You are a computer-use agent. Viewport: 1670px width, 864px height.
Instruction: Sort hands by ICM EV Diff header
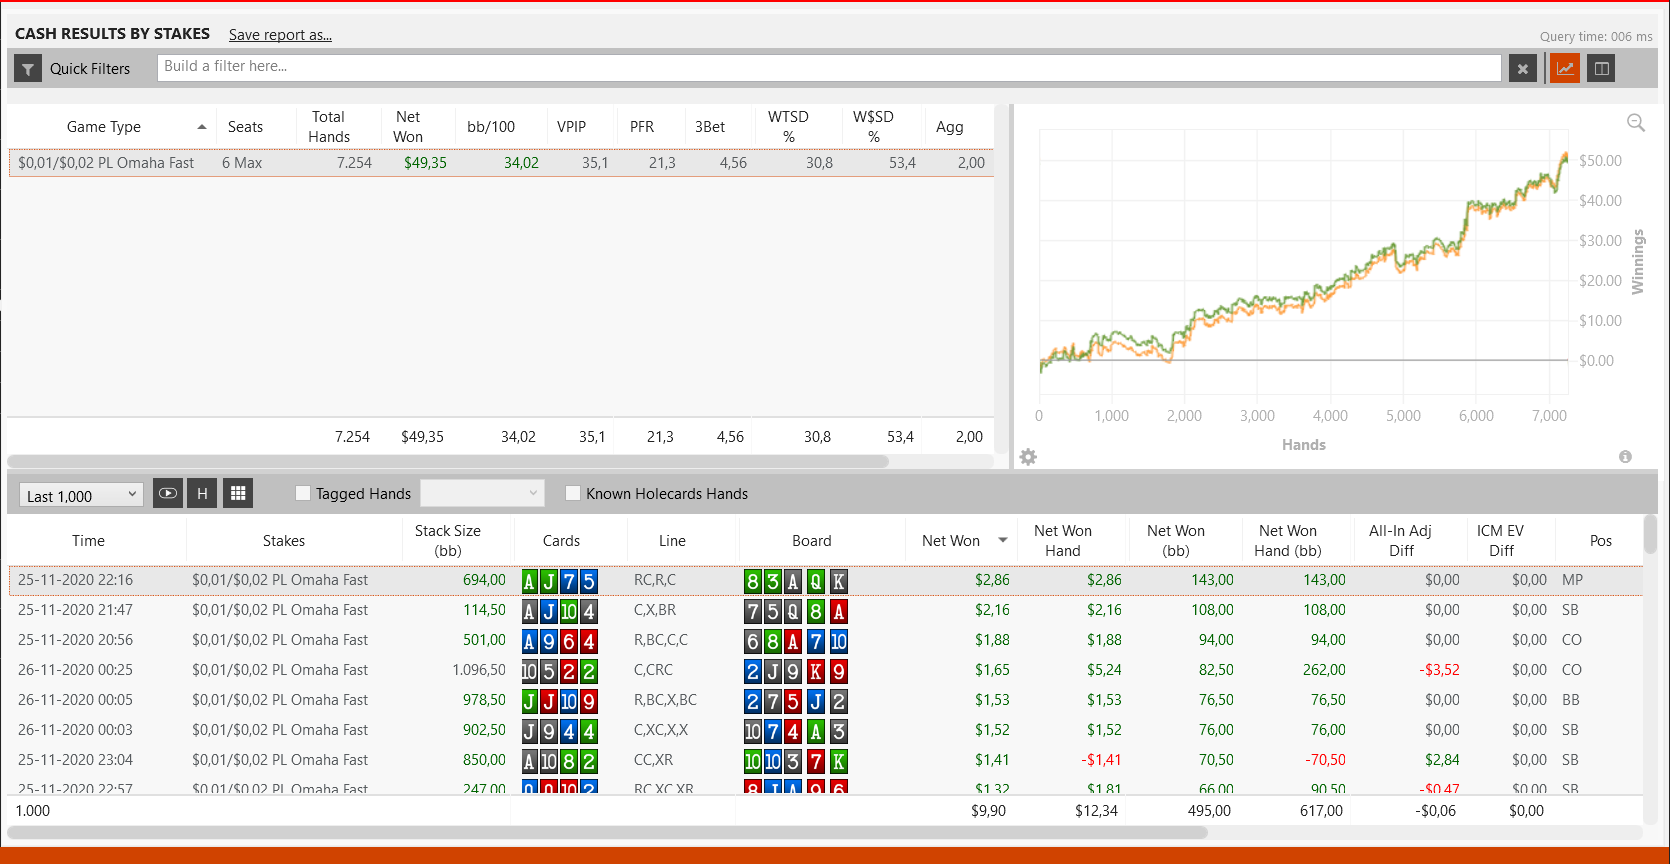tap(1501, 541)
